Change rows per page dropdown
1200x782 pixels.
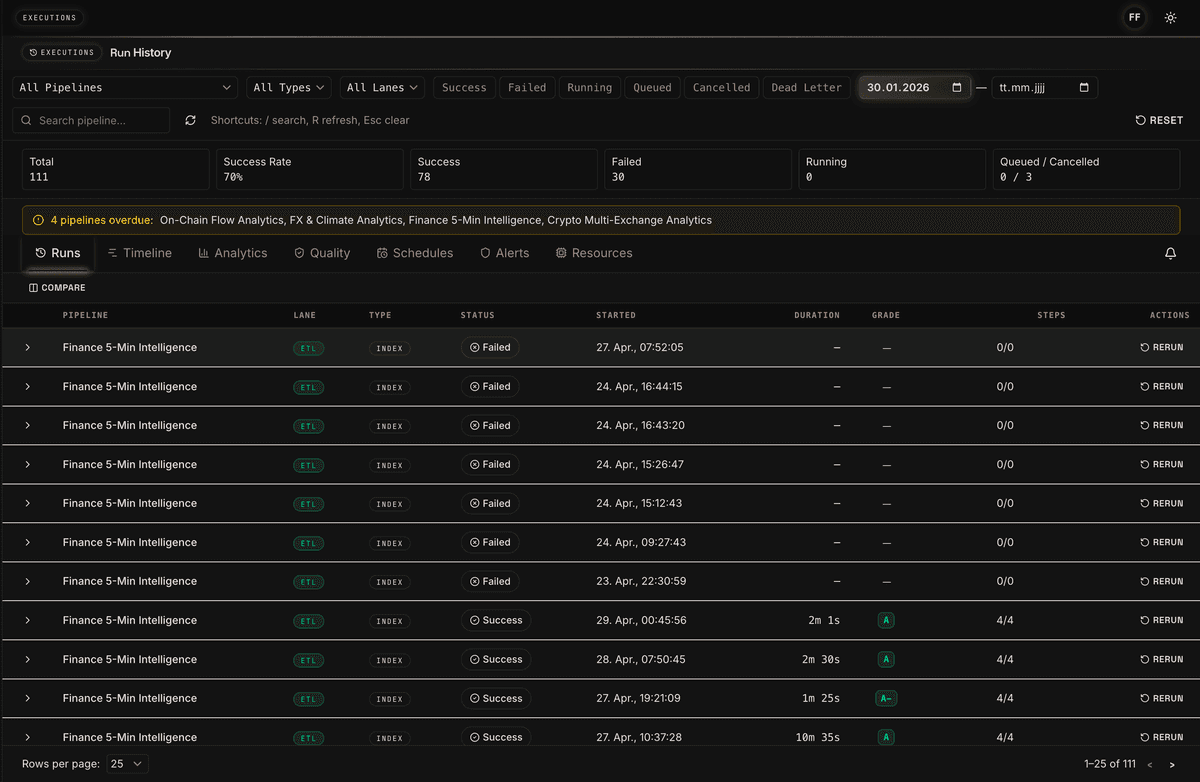(x=128, y=764)
